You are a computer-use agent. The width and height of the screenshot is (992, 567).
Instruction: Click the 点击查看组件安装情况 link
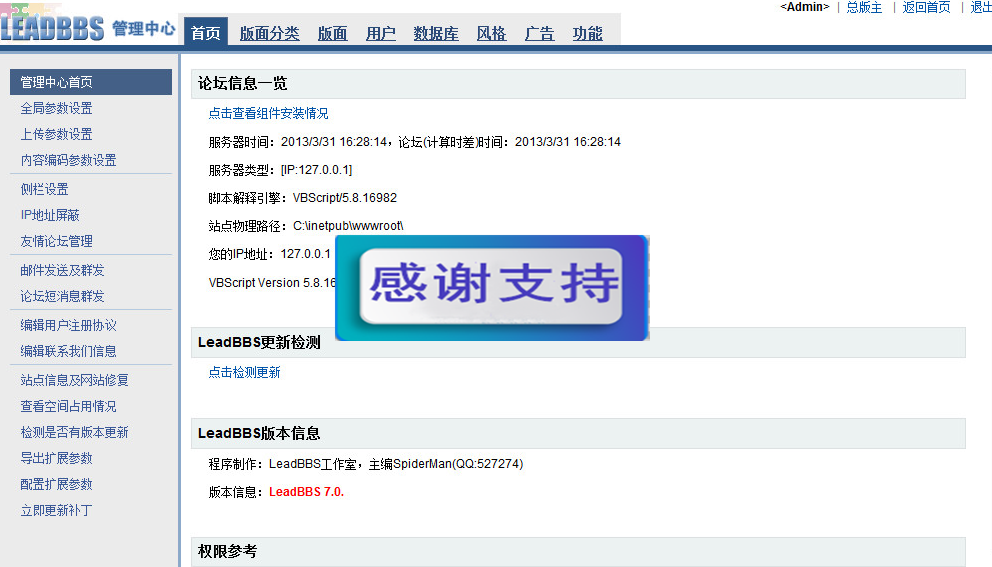[x=268, y=113]
